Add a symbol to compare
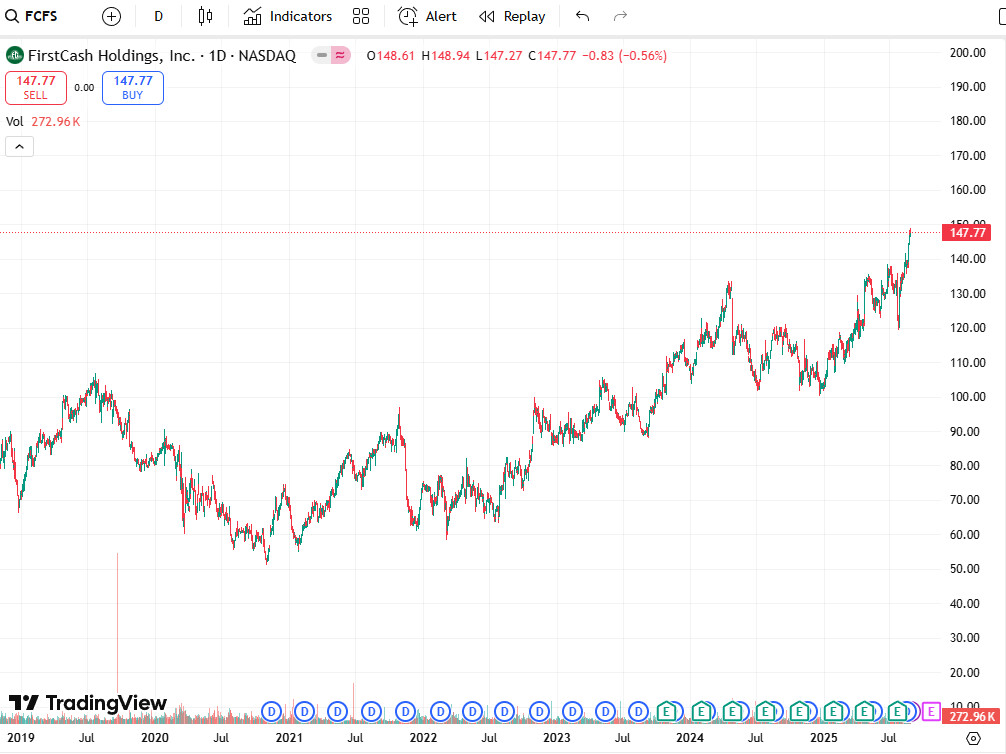This screenshot has width=1006, height=754. point(112,17)
